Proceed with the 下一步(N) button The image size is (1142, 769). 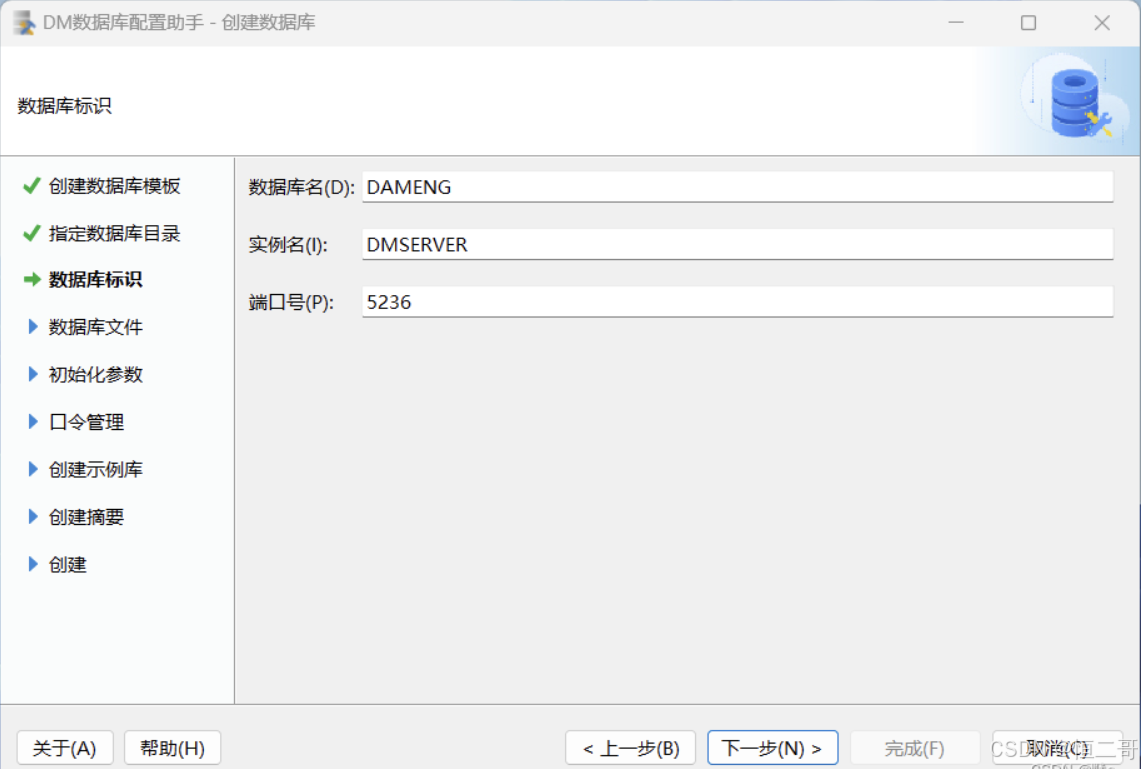click(773, 748)
